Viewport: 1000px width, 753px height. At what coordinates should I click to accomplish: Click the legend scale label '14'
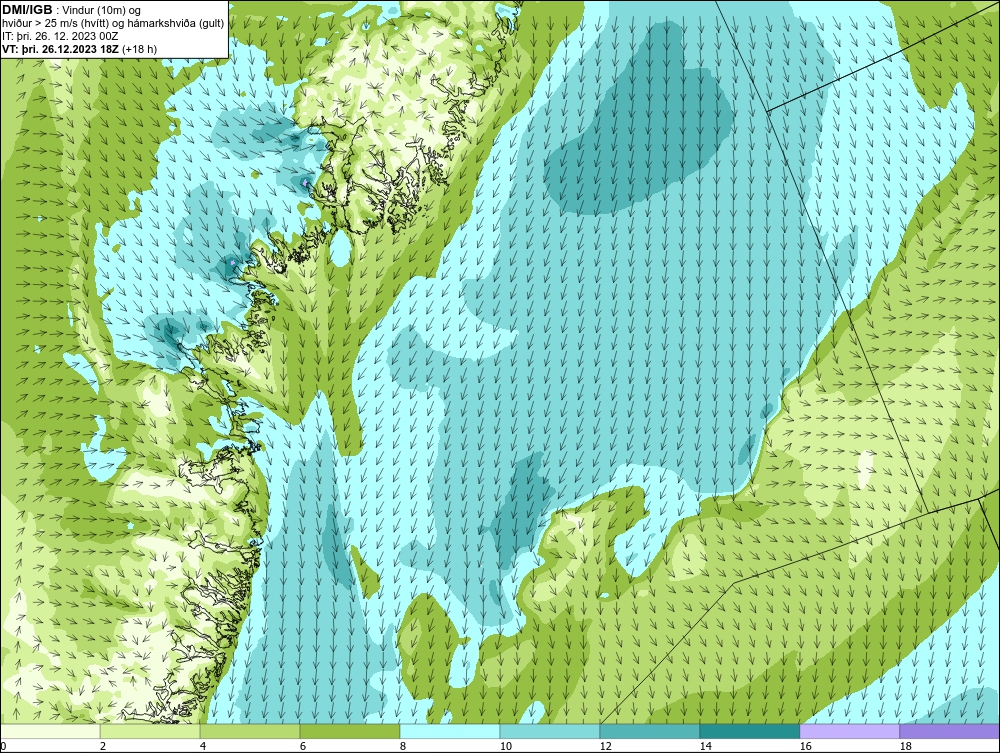pos(705,746)
